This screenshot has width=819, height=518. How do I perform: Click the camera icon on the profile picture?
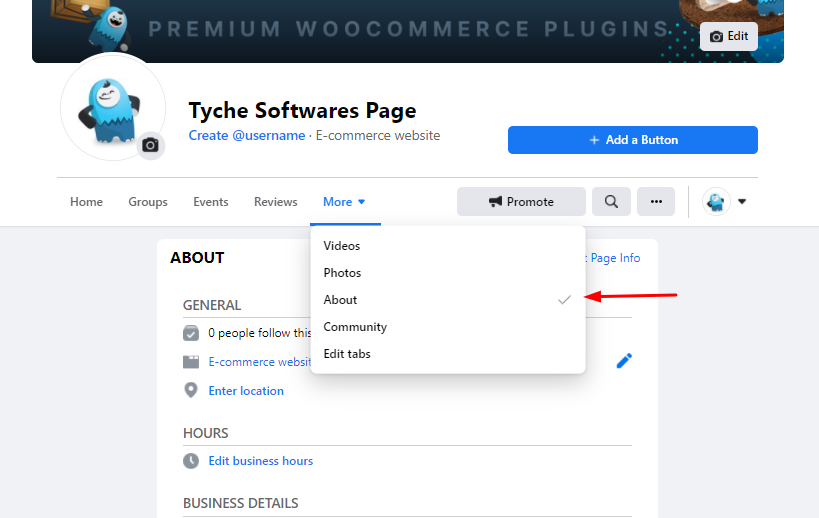(x=150, y=145)
